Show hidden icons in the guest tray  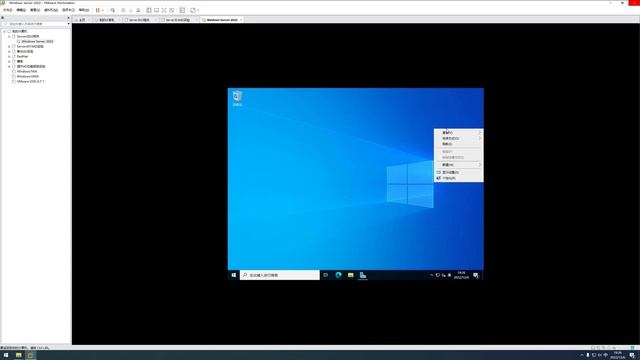click(431, 275)
